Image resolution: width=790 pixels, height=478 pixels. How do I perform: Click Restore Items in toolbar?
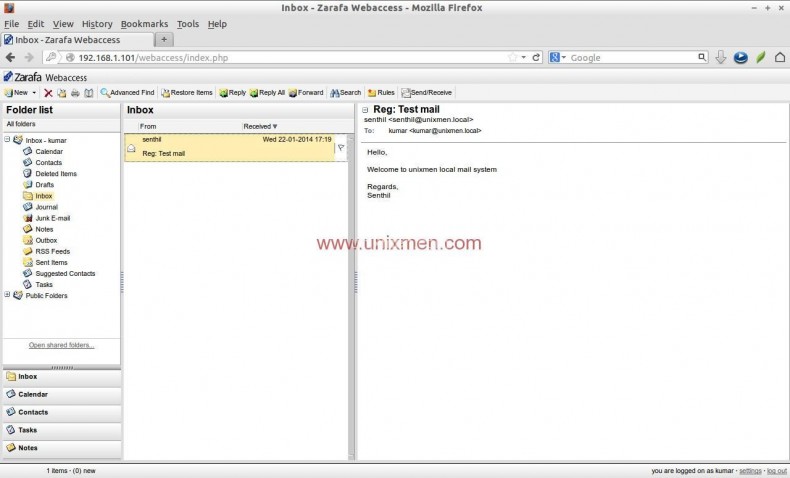coord(187,93)
